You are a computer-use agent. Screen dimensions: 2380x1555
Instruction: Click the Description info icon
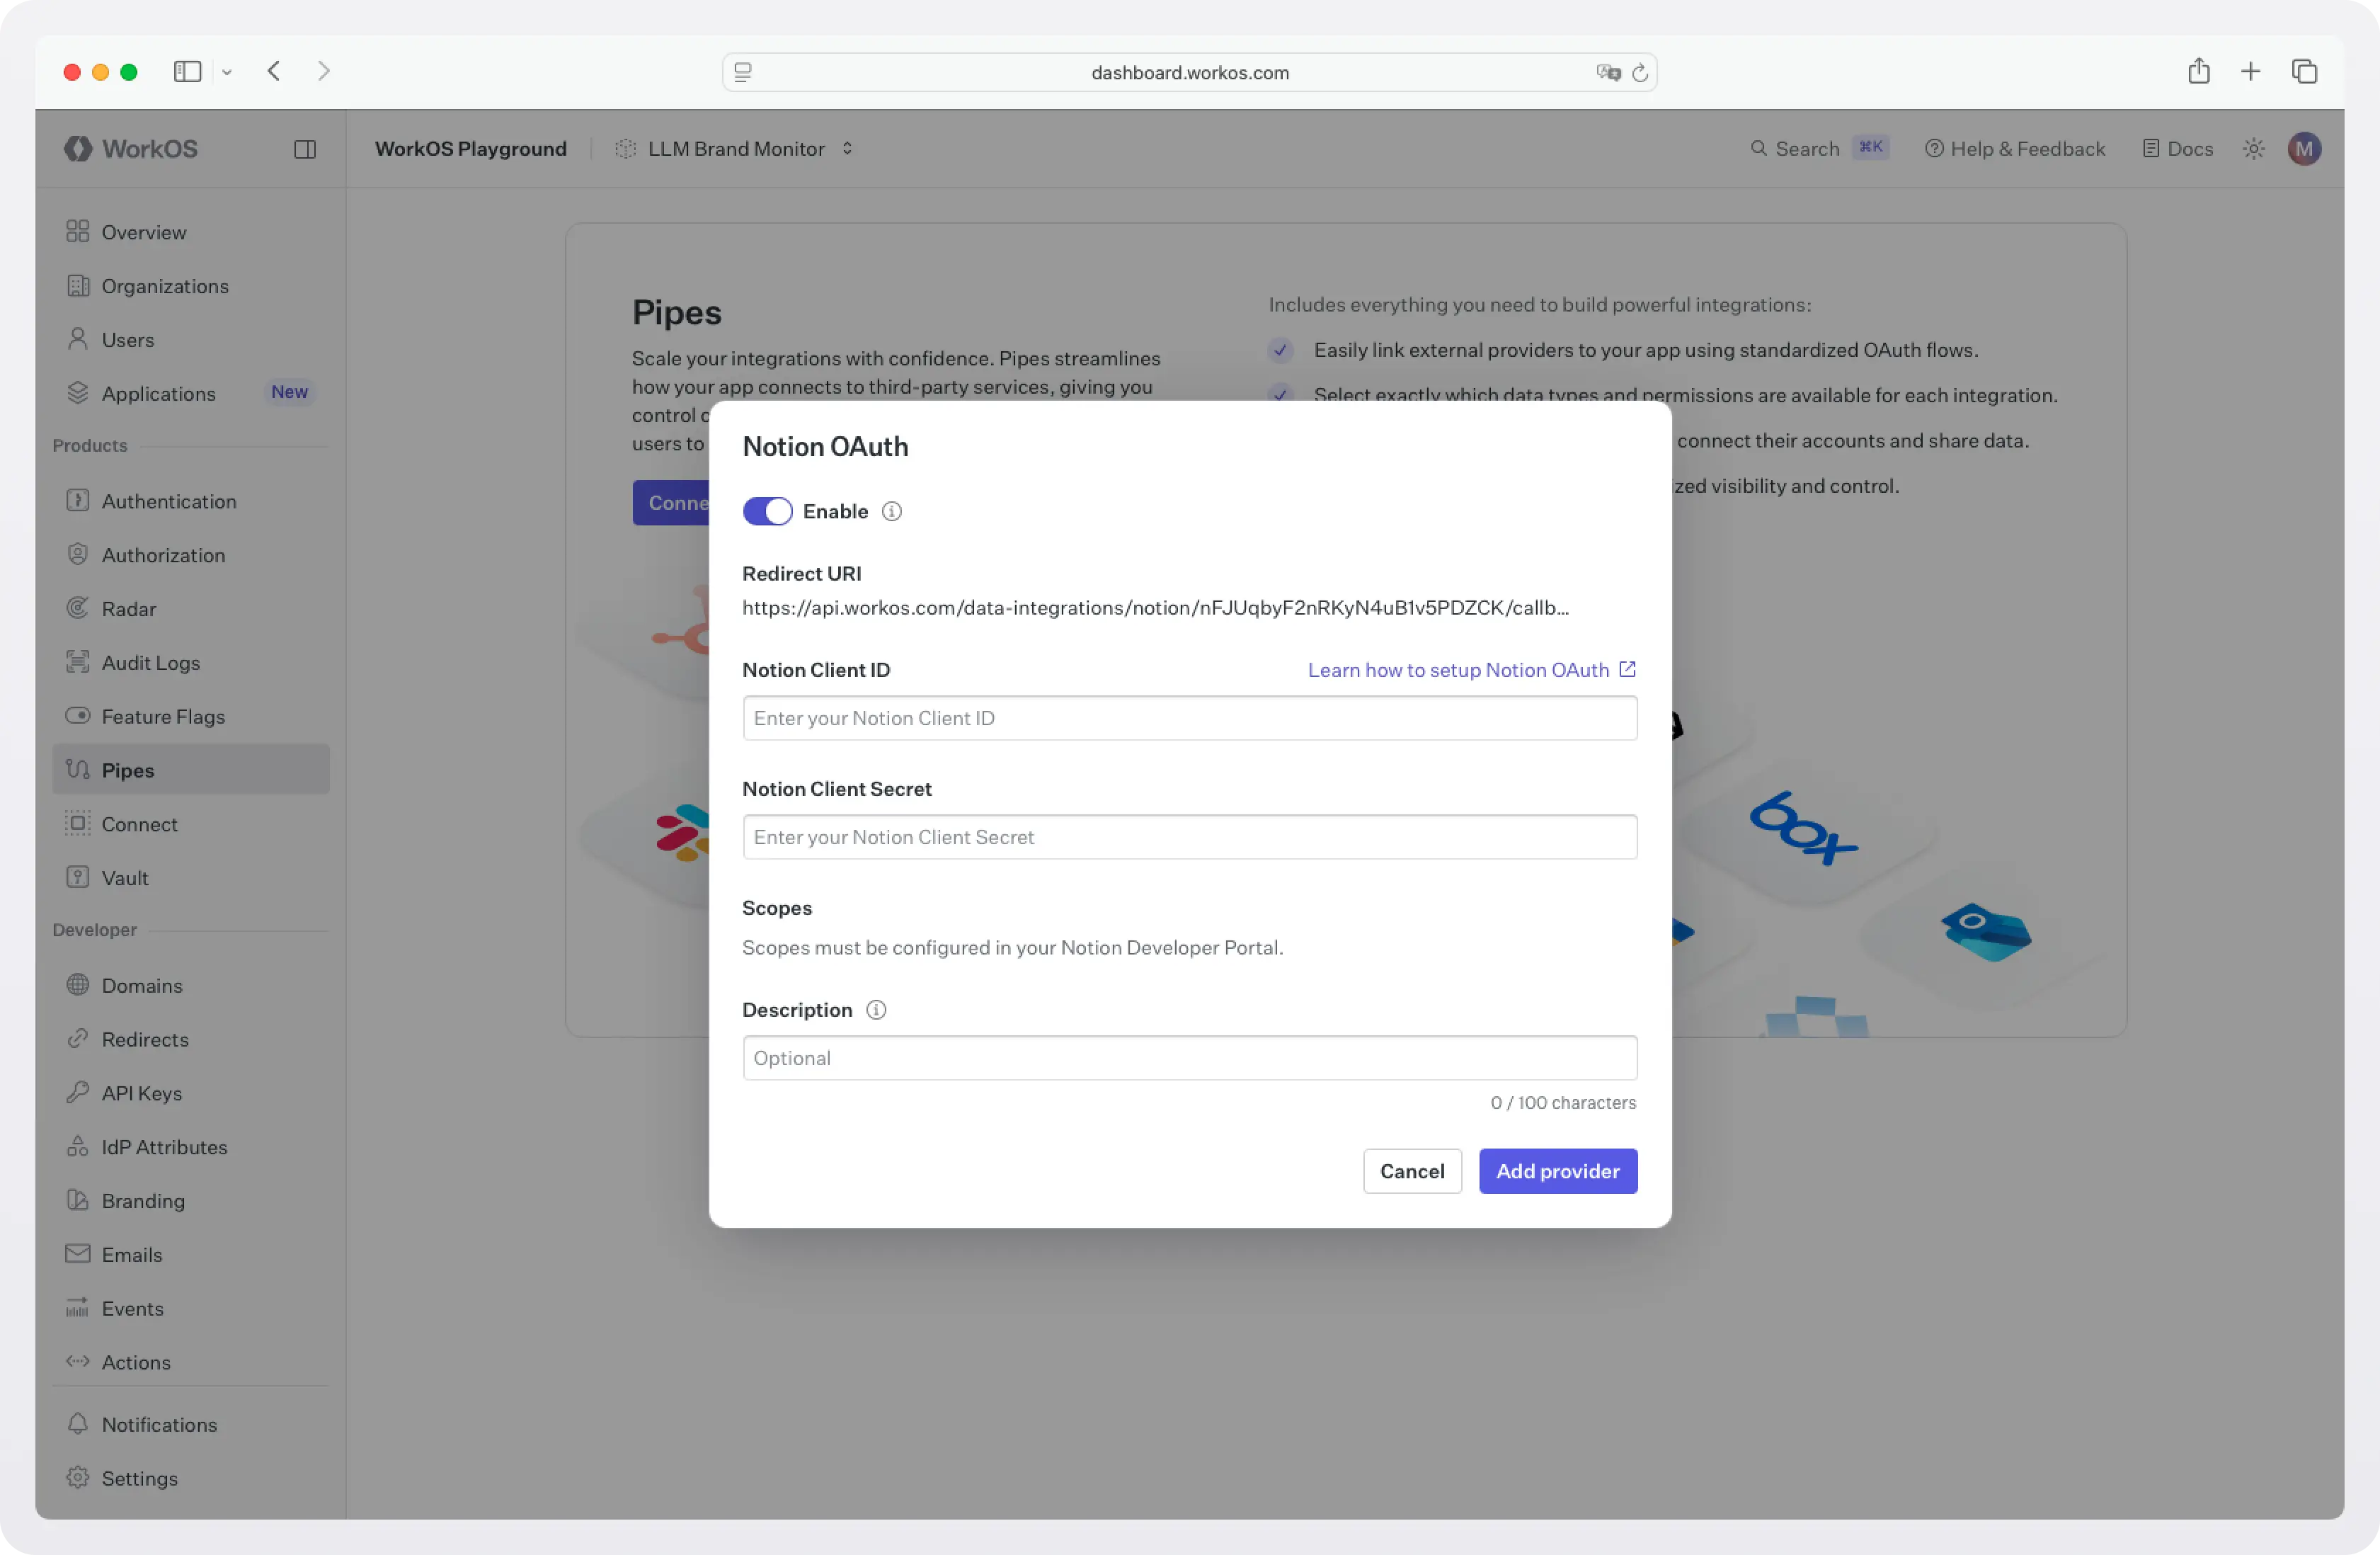coord(876,1010)
